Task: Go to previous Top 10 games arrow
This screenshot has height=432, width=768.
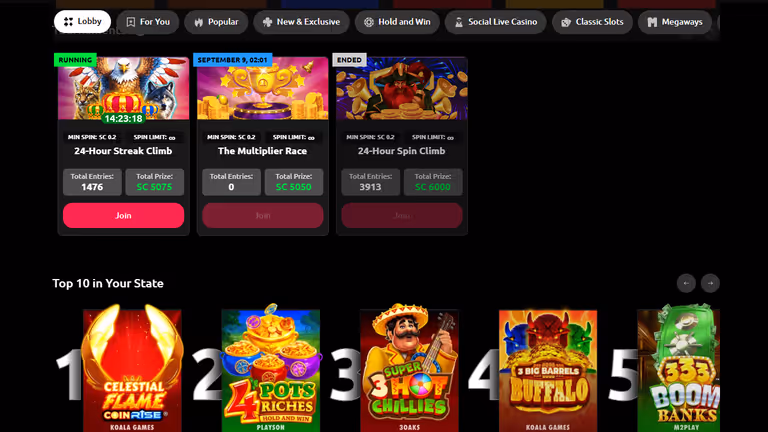Action: tap(686, 283)
